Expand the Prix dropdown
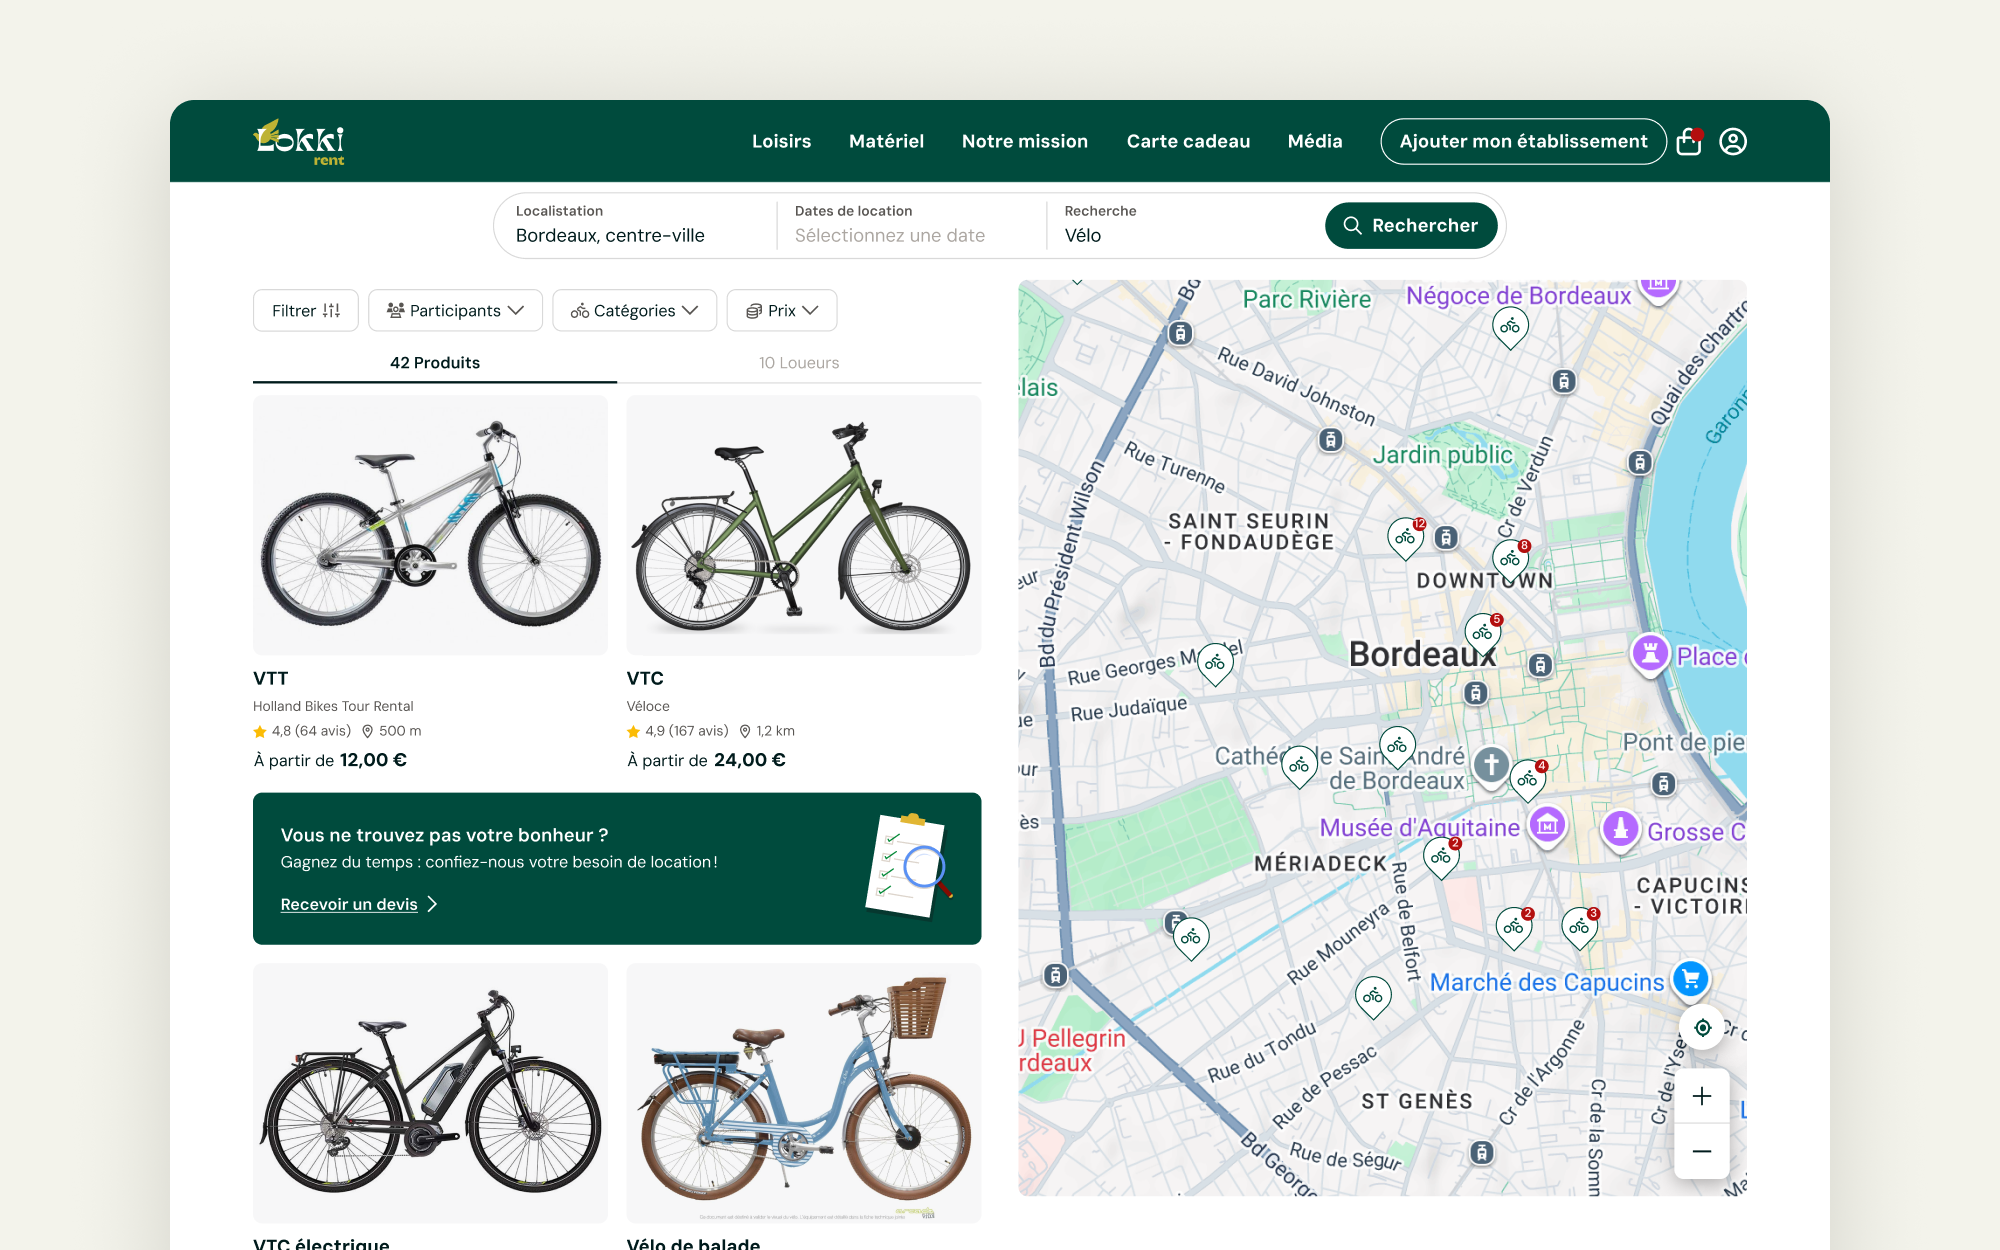 tap(782, 311)
